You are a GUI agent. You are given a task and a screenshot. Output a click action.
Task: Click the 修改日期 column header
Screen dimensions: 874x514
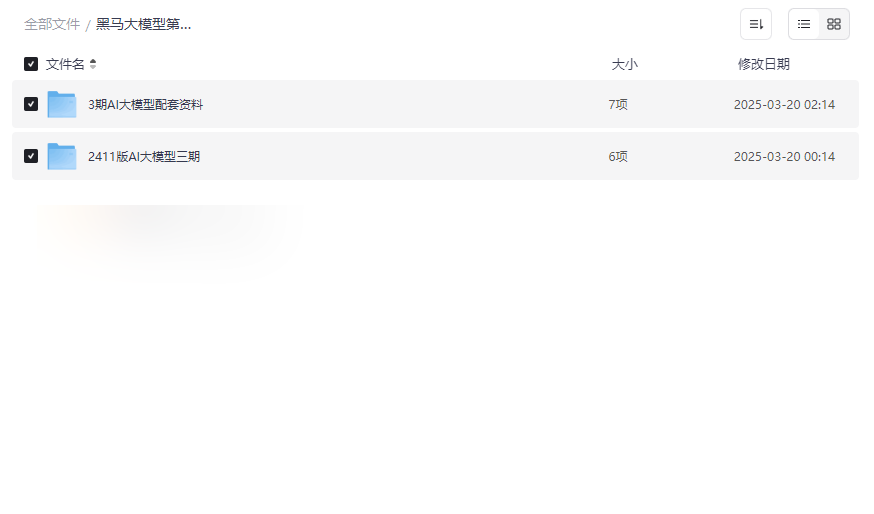tap(763, 64)
